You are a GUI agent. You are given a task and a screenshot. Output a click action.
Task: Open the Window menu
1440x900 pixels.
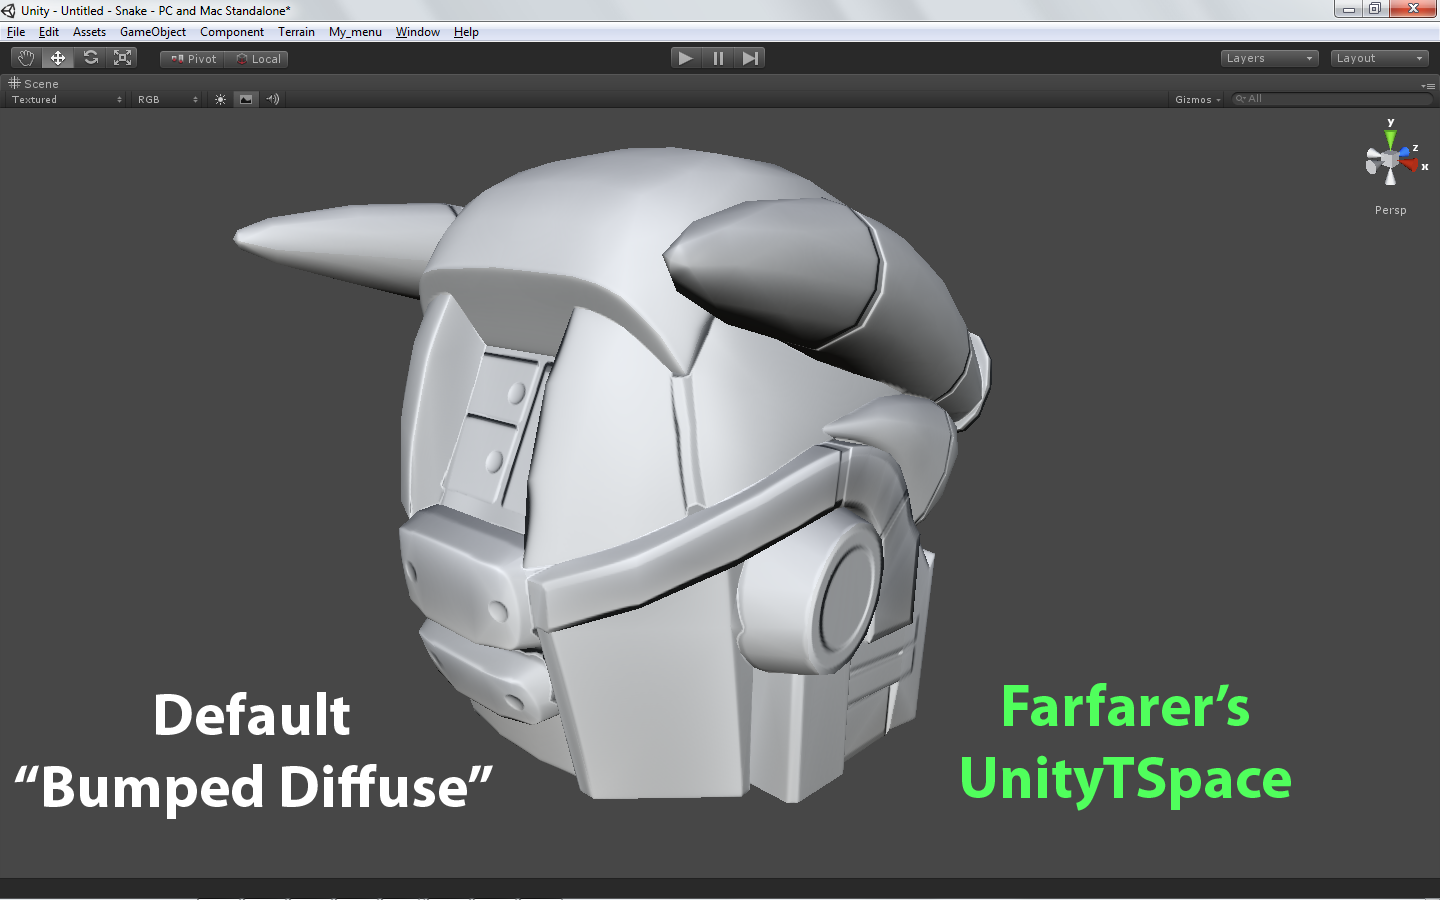coord(418,32)
